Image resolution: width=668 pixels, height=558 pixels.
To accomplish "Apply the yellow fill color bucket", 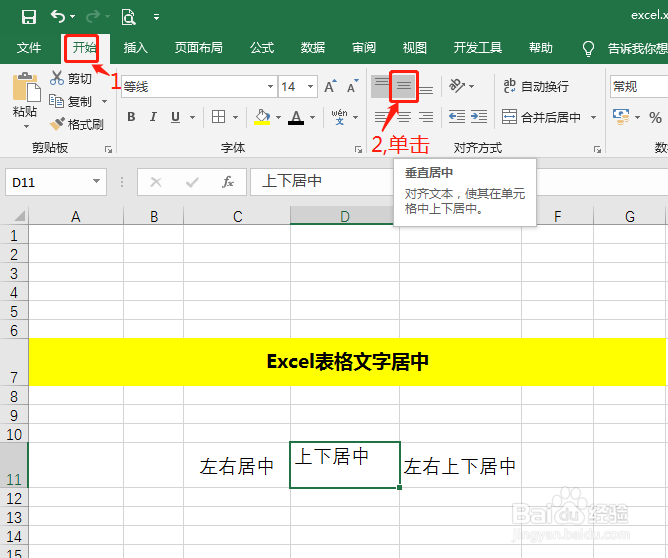I will 262,117.
